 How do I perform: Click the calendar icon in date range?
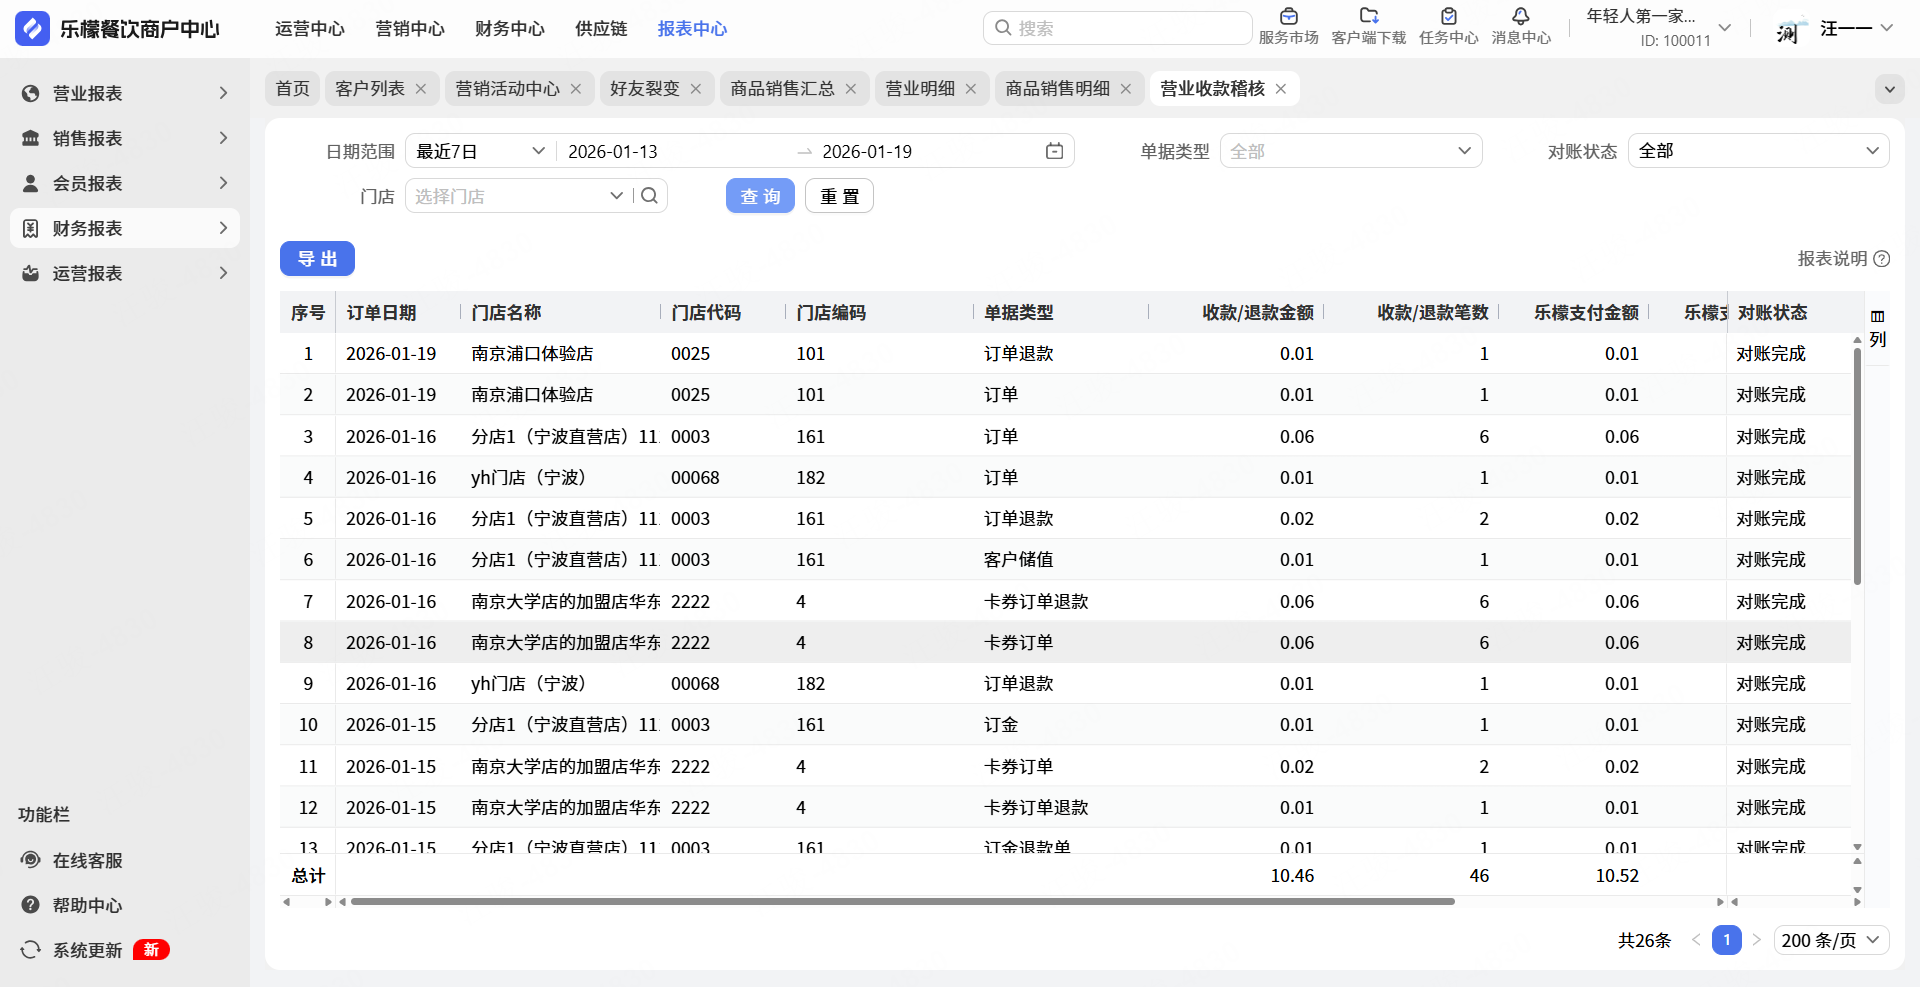[1054, 151]
